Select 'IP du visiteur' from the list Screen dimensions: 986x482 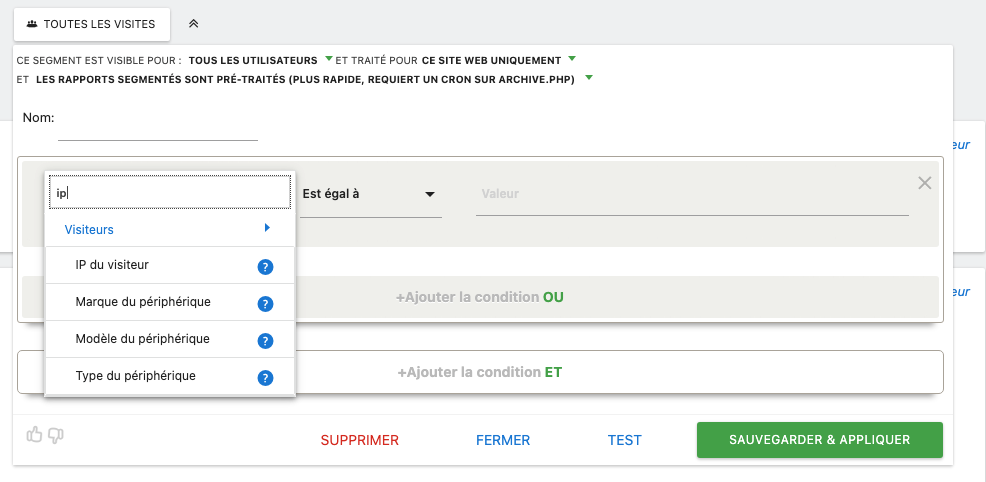pyautogui.click(x=112, y=265)
